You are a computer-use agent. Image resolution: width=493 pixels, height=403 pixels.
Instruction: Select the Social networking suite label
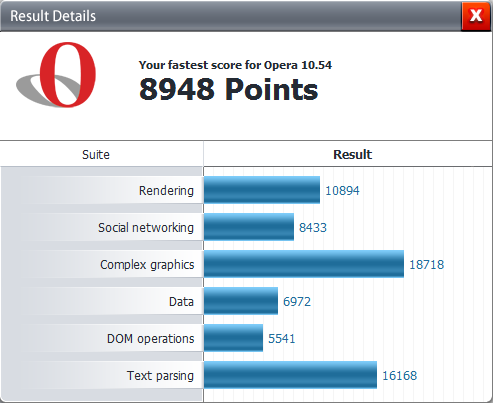pyautogui.click(x=146, y=228)
